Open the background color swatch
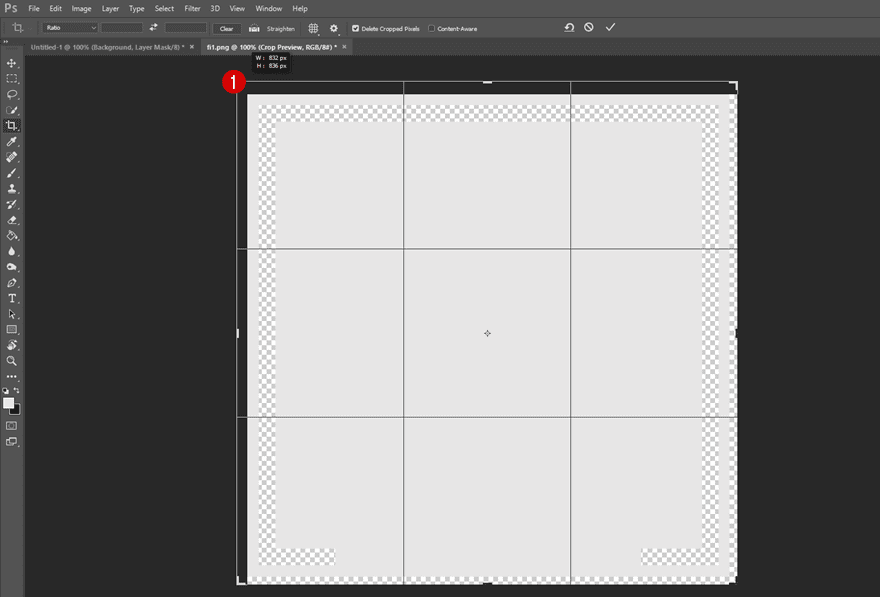Viewport: 880px width, 597px height. (17, 411)
